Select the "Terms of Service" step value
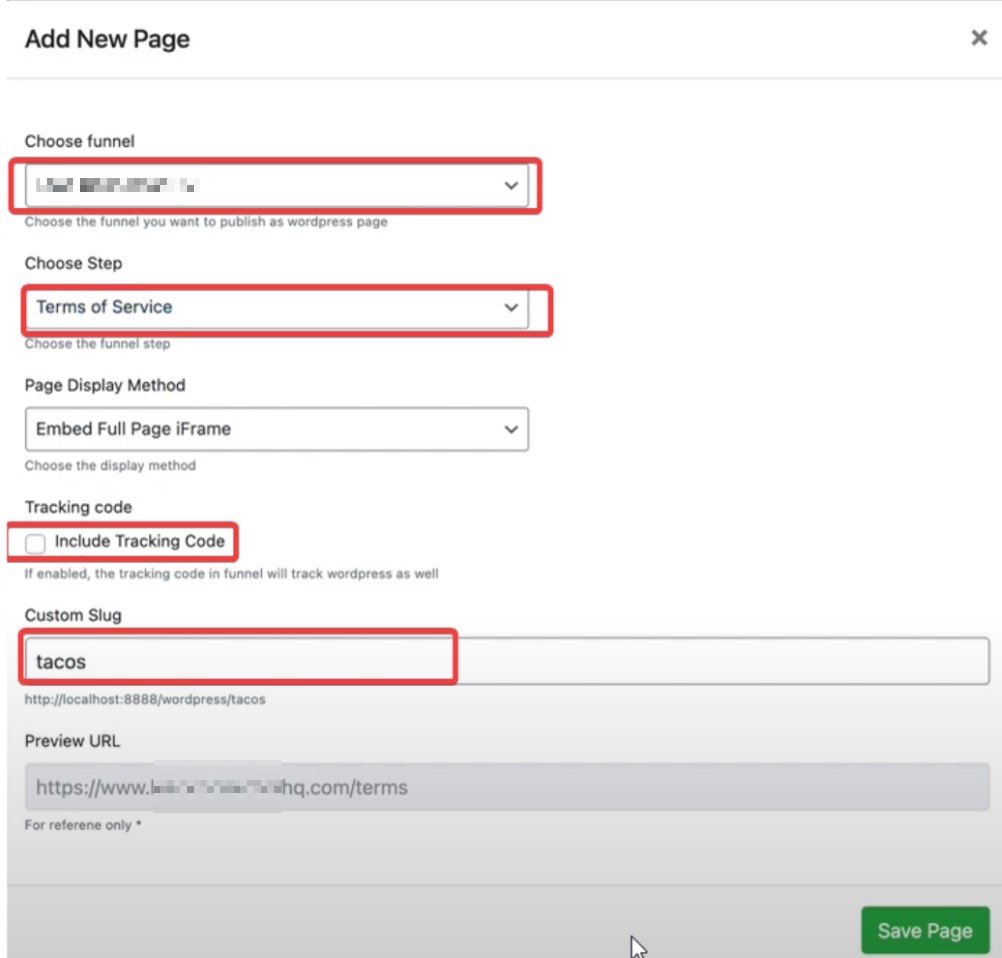 pyautogui.click(x=104, y=307)
